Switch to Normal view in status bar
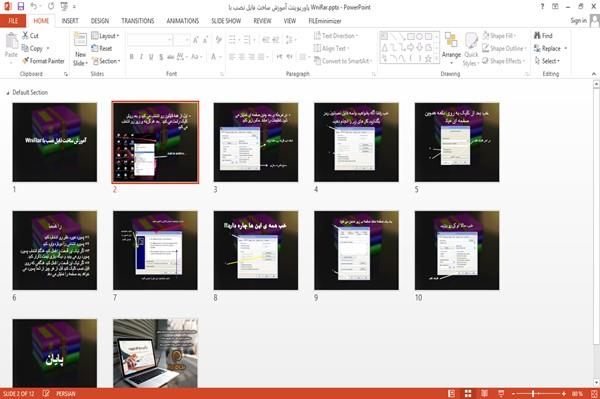This screenshot has width=600, height=399. 452,394
